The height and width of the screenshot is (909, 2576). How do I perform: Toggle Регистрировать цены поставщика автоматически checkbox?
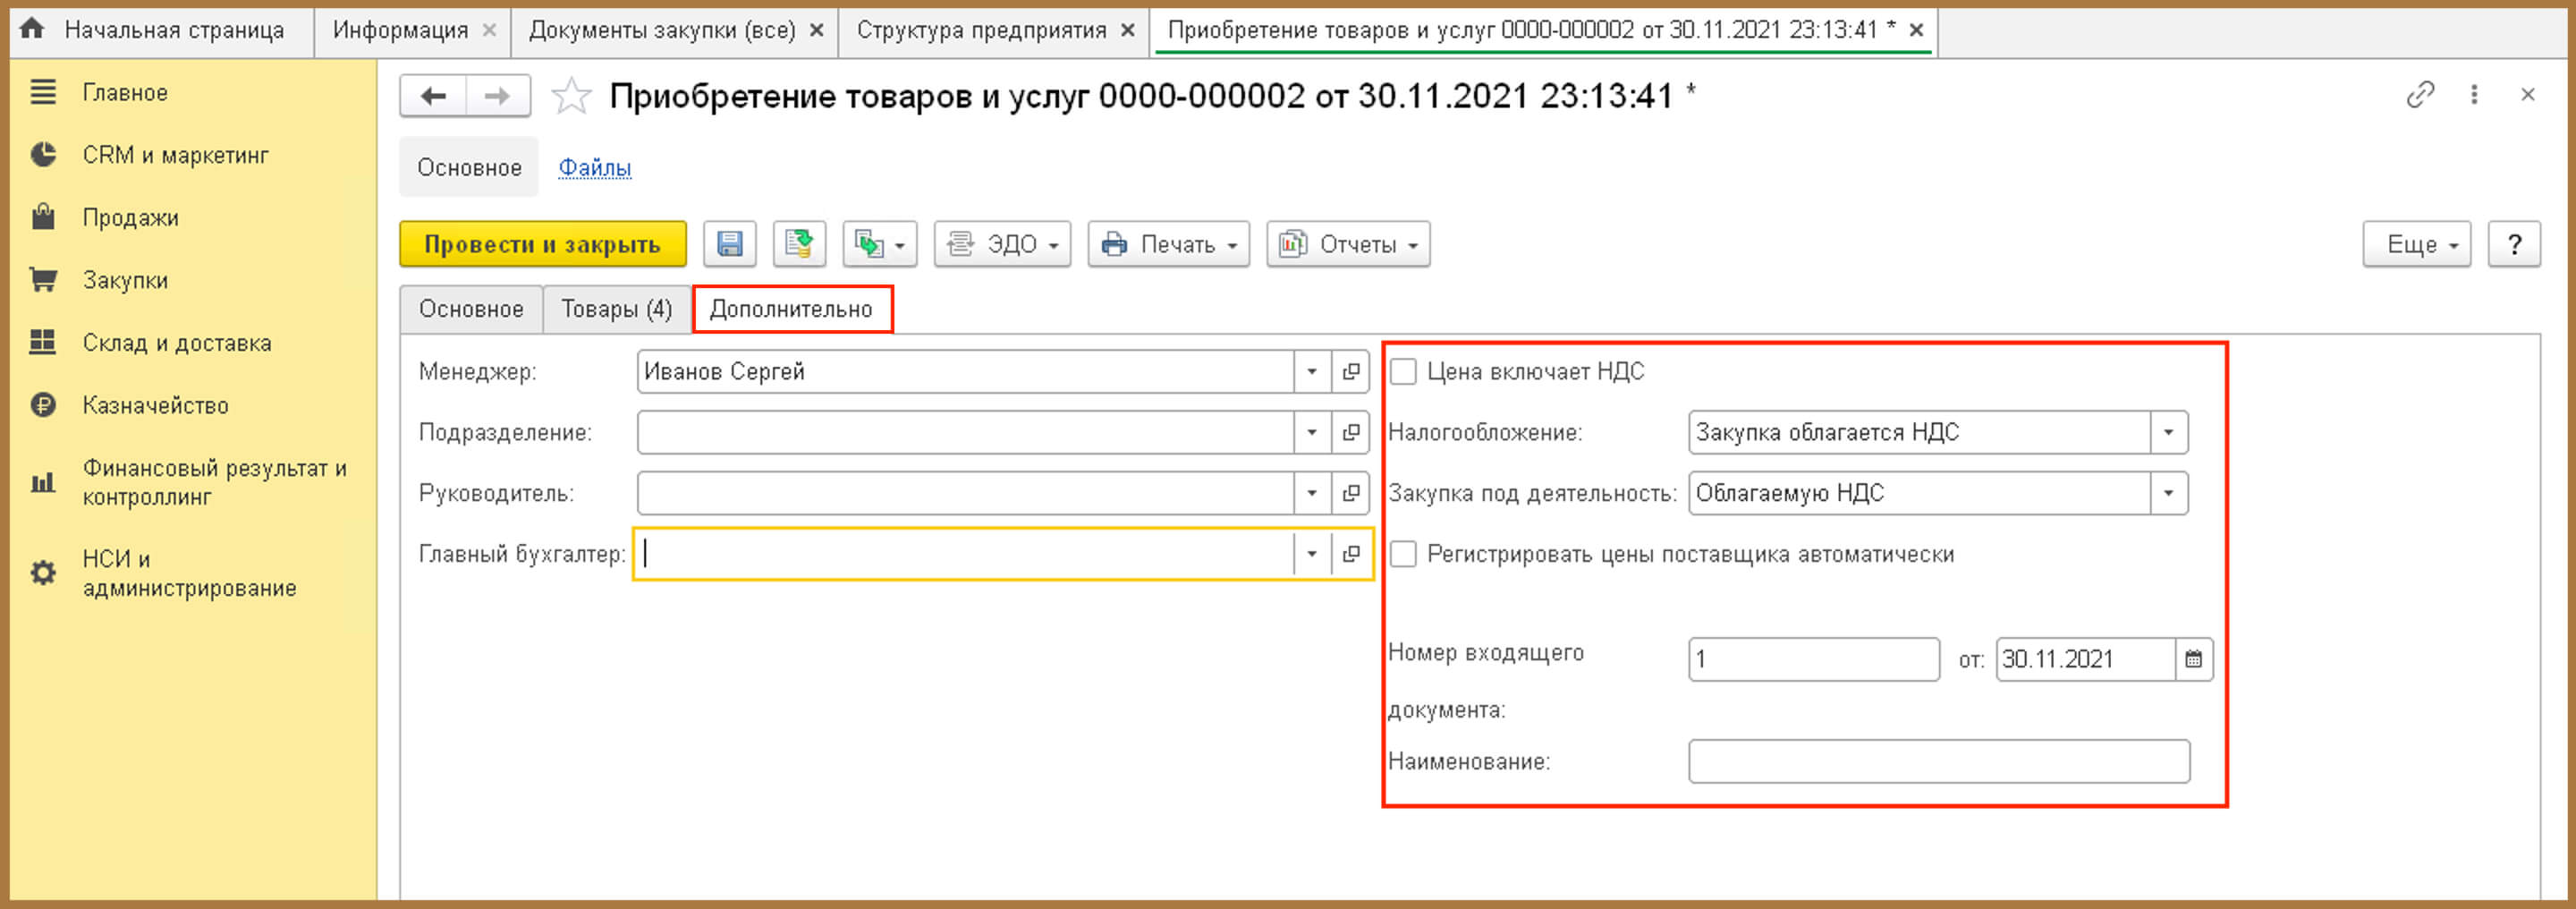pyautogui.click(x=1404, y=554)
